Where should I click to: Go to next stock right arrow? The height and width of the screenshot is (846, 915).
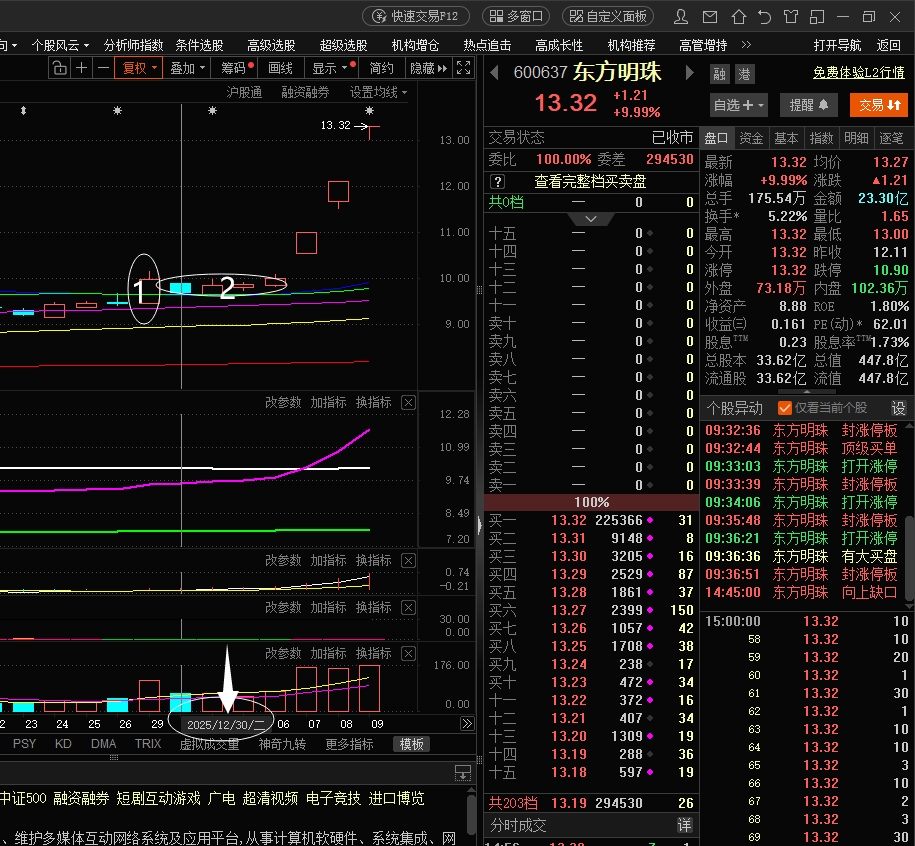coord(690,72)
